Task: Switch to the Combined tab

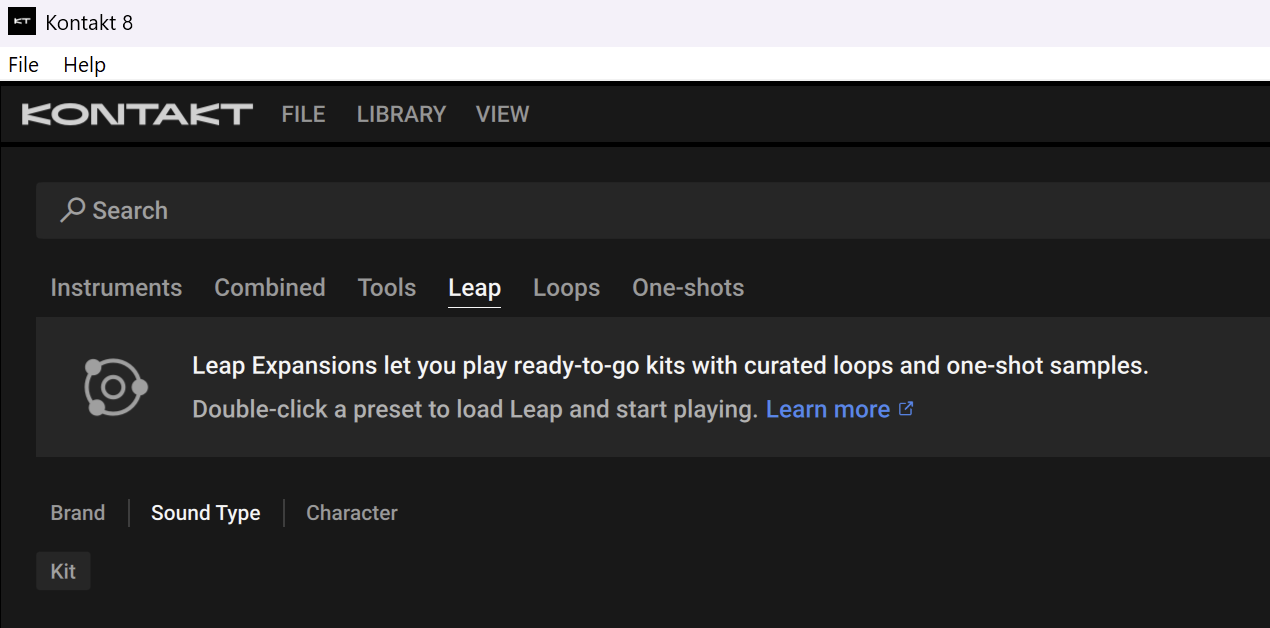Action: click(270, 288)
